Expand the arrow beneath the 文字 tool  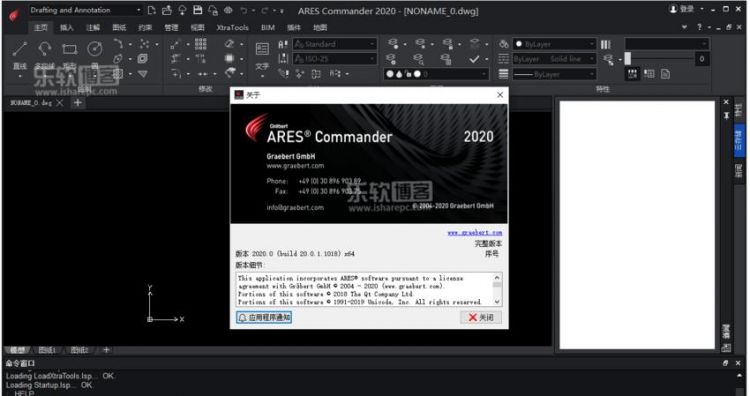[x=262, y=76]
